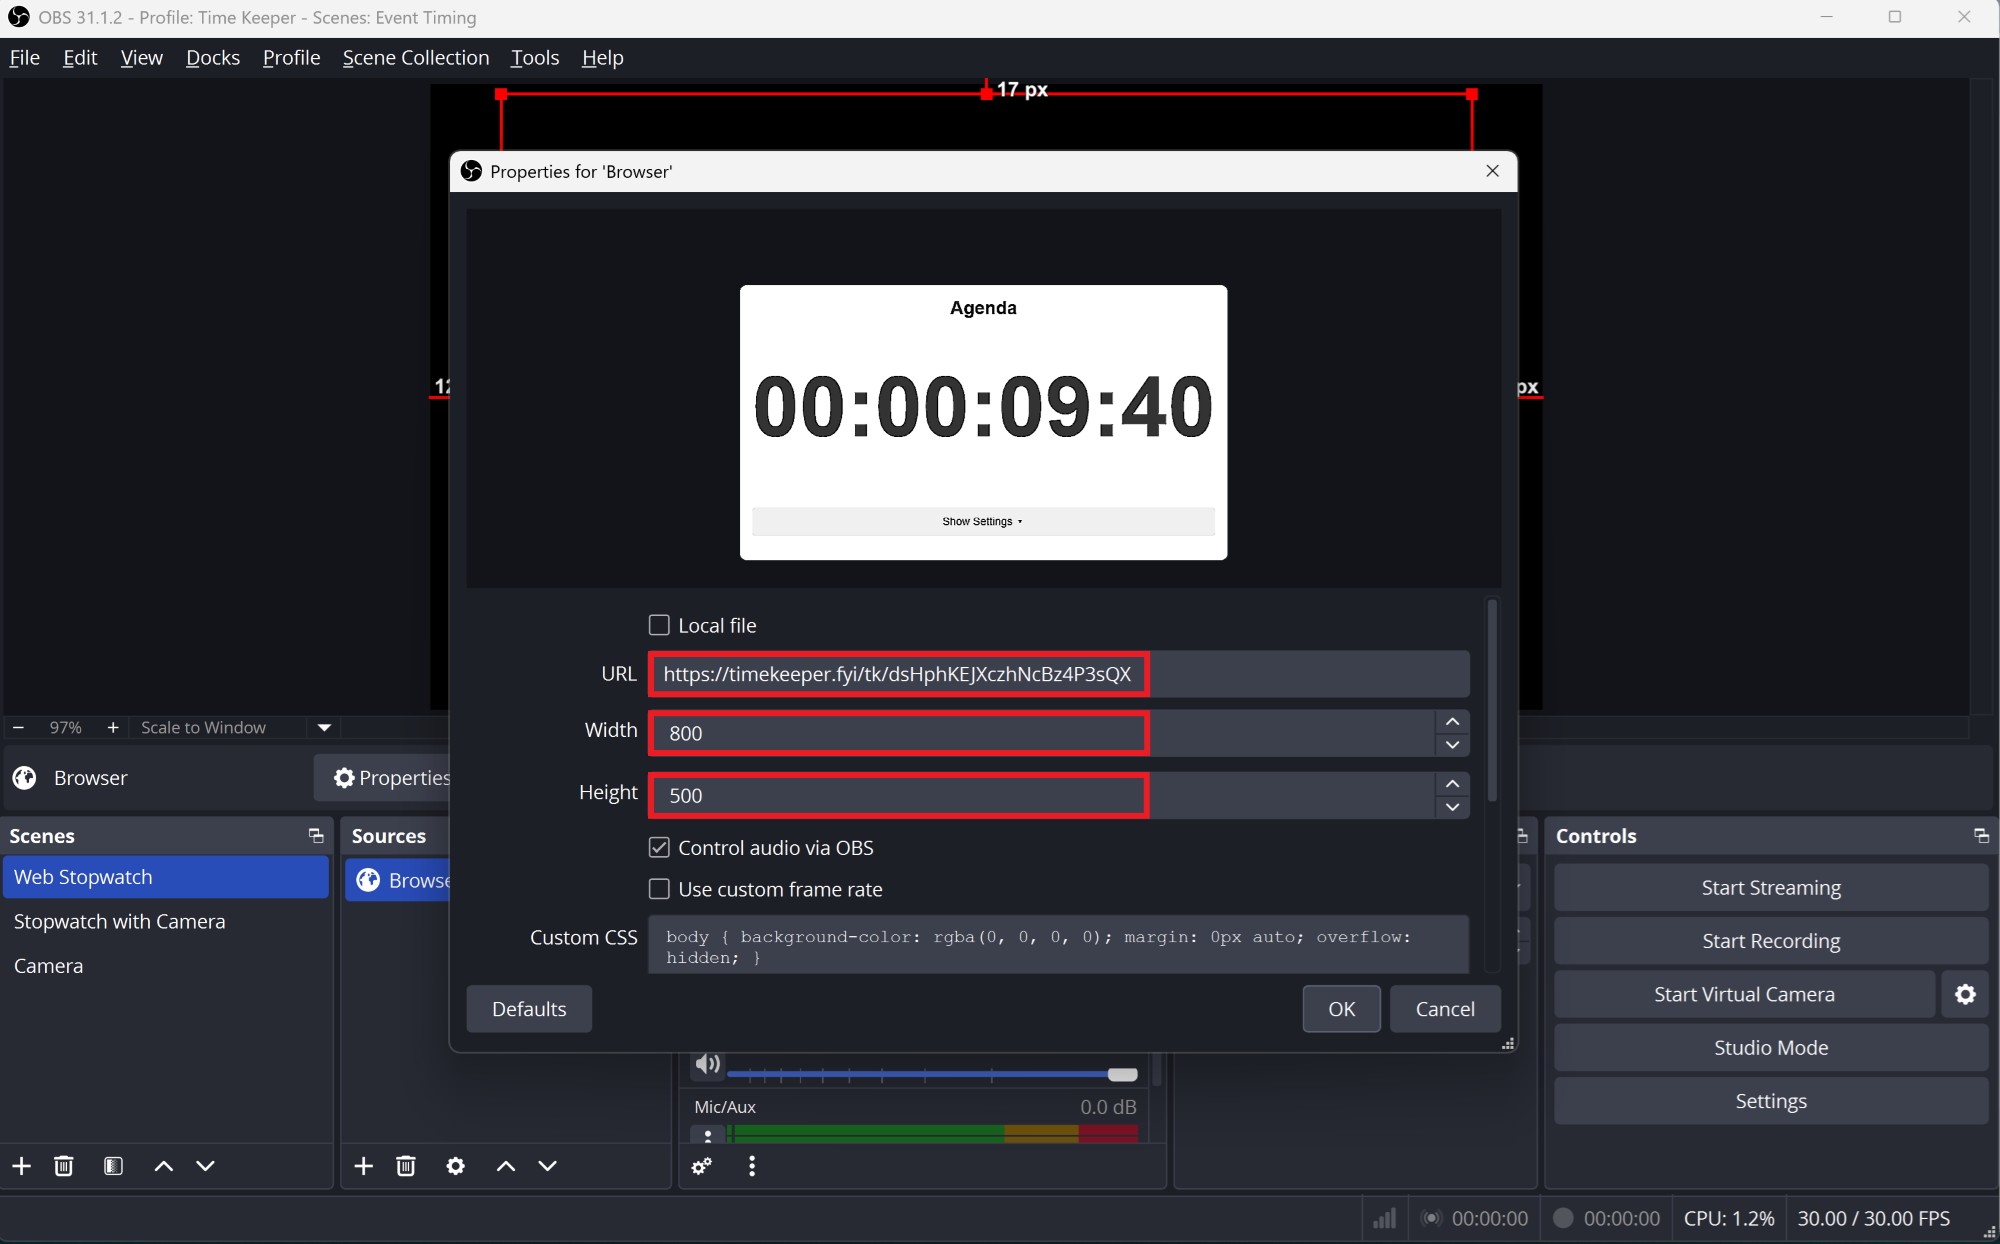Enable Use custom frame rate
The image size is (2000, 1244).
coord(659,889)
